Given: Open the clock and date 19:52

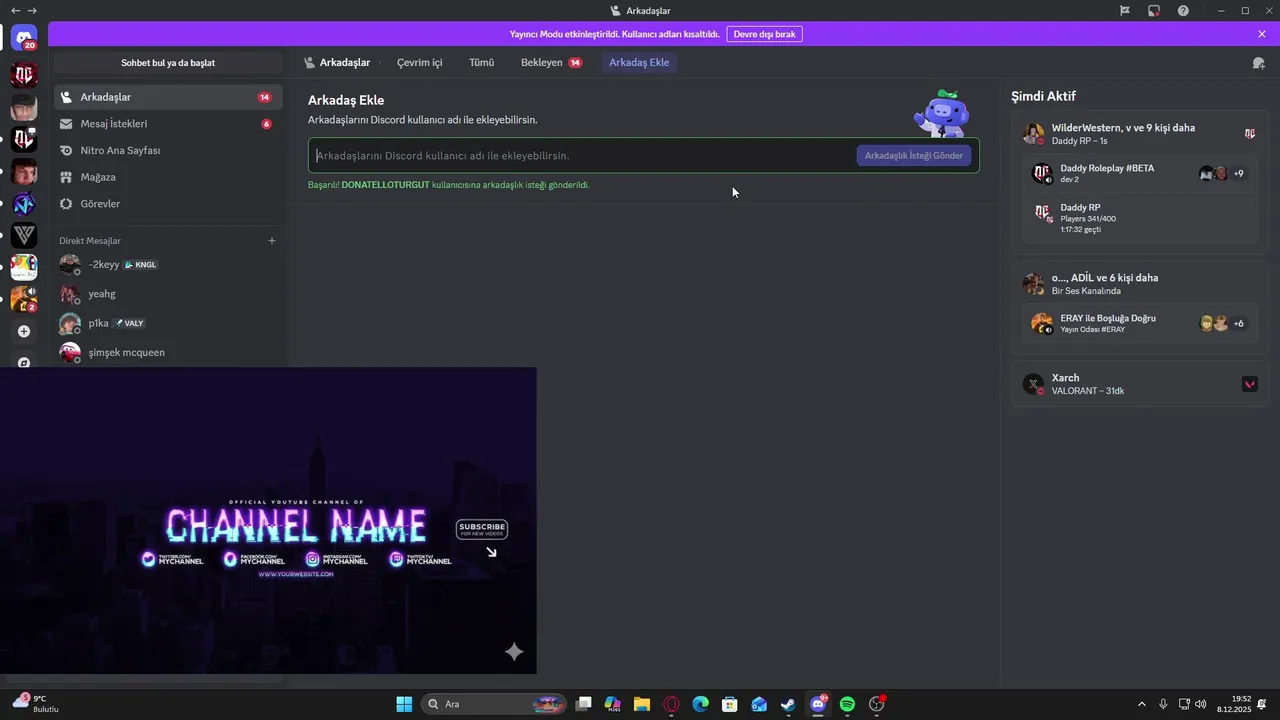Looking at the screenshot, I should [x=1234, y=704].
